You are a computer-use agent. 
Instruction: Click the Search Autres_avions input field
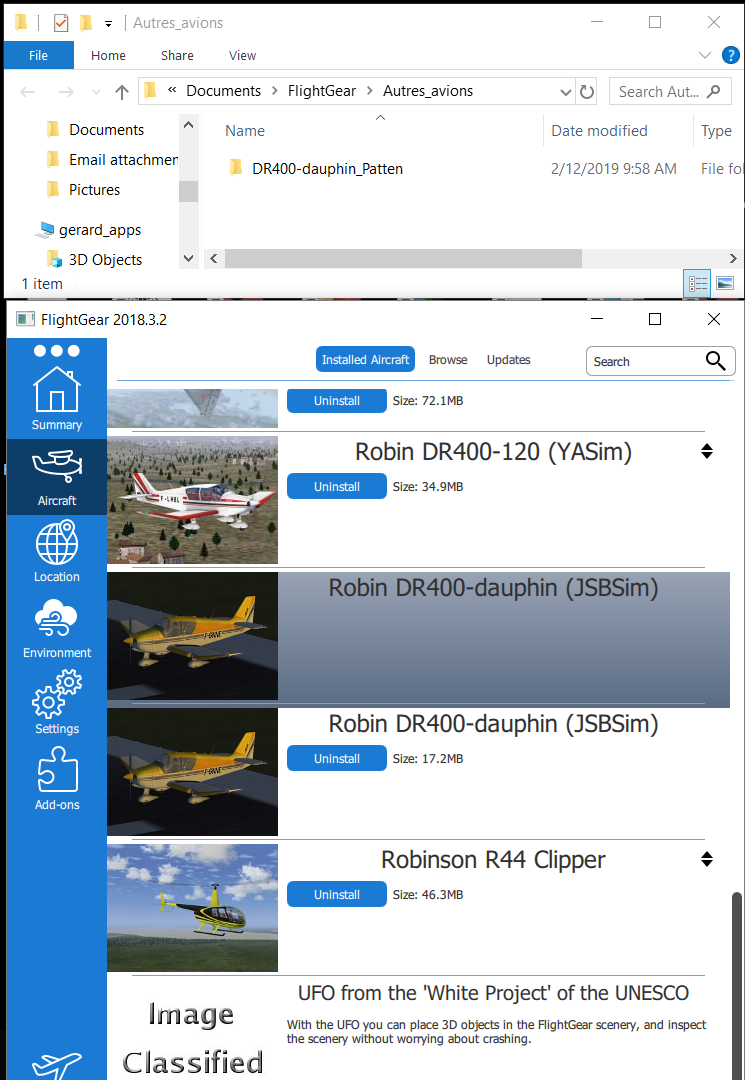670,92
